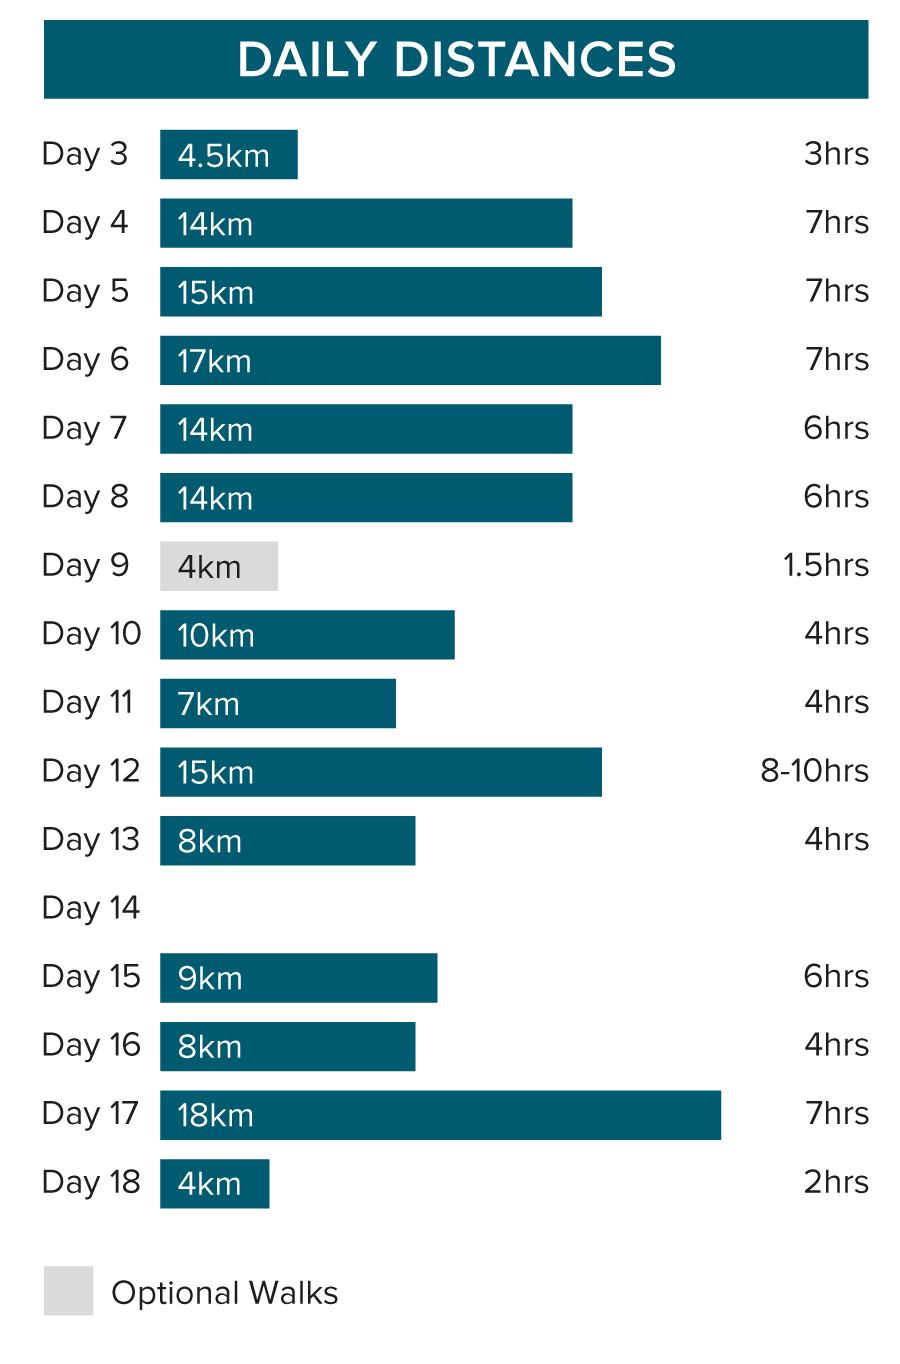Click the grey Day 9 4km bar

coord(219,566)
